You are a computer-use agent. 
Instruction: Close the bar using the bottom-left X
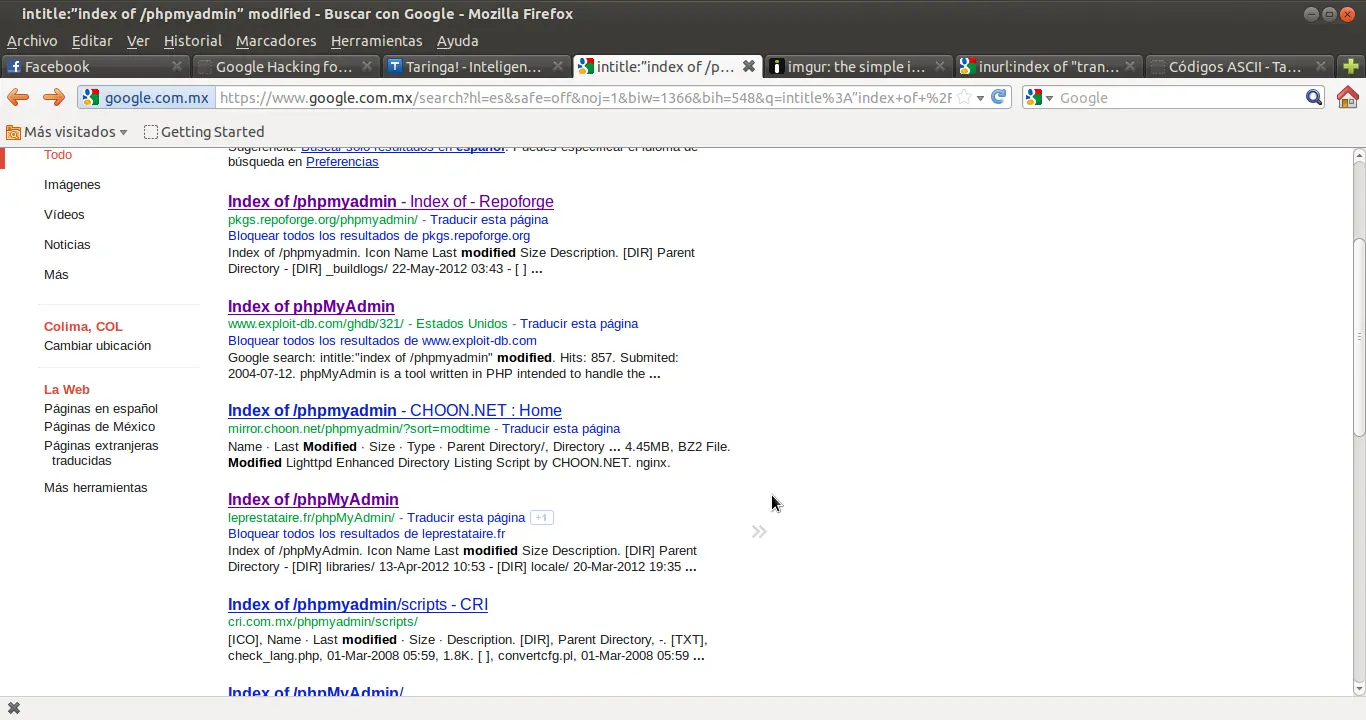click(14, 708)
